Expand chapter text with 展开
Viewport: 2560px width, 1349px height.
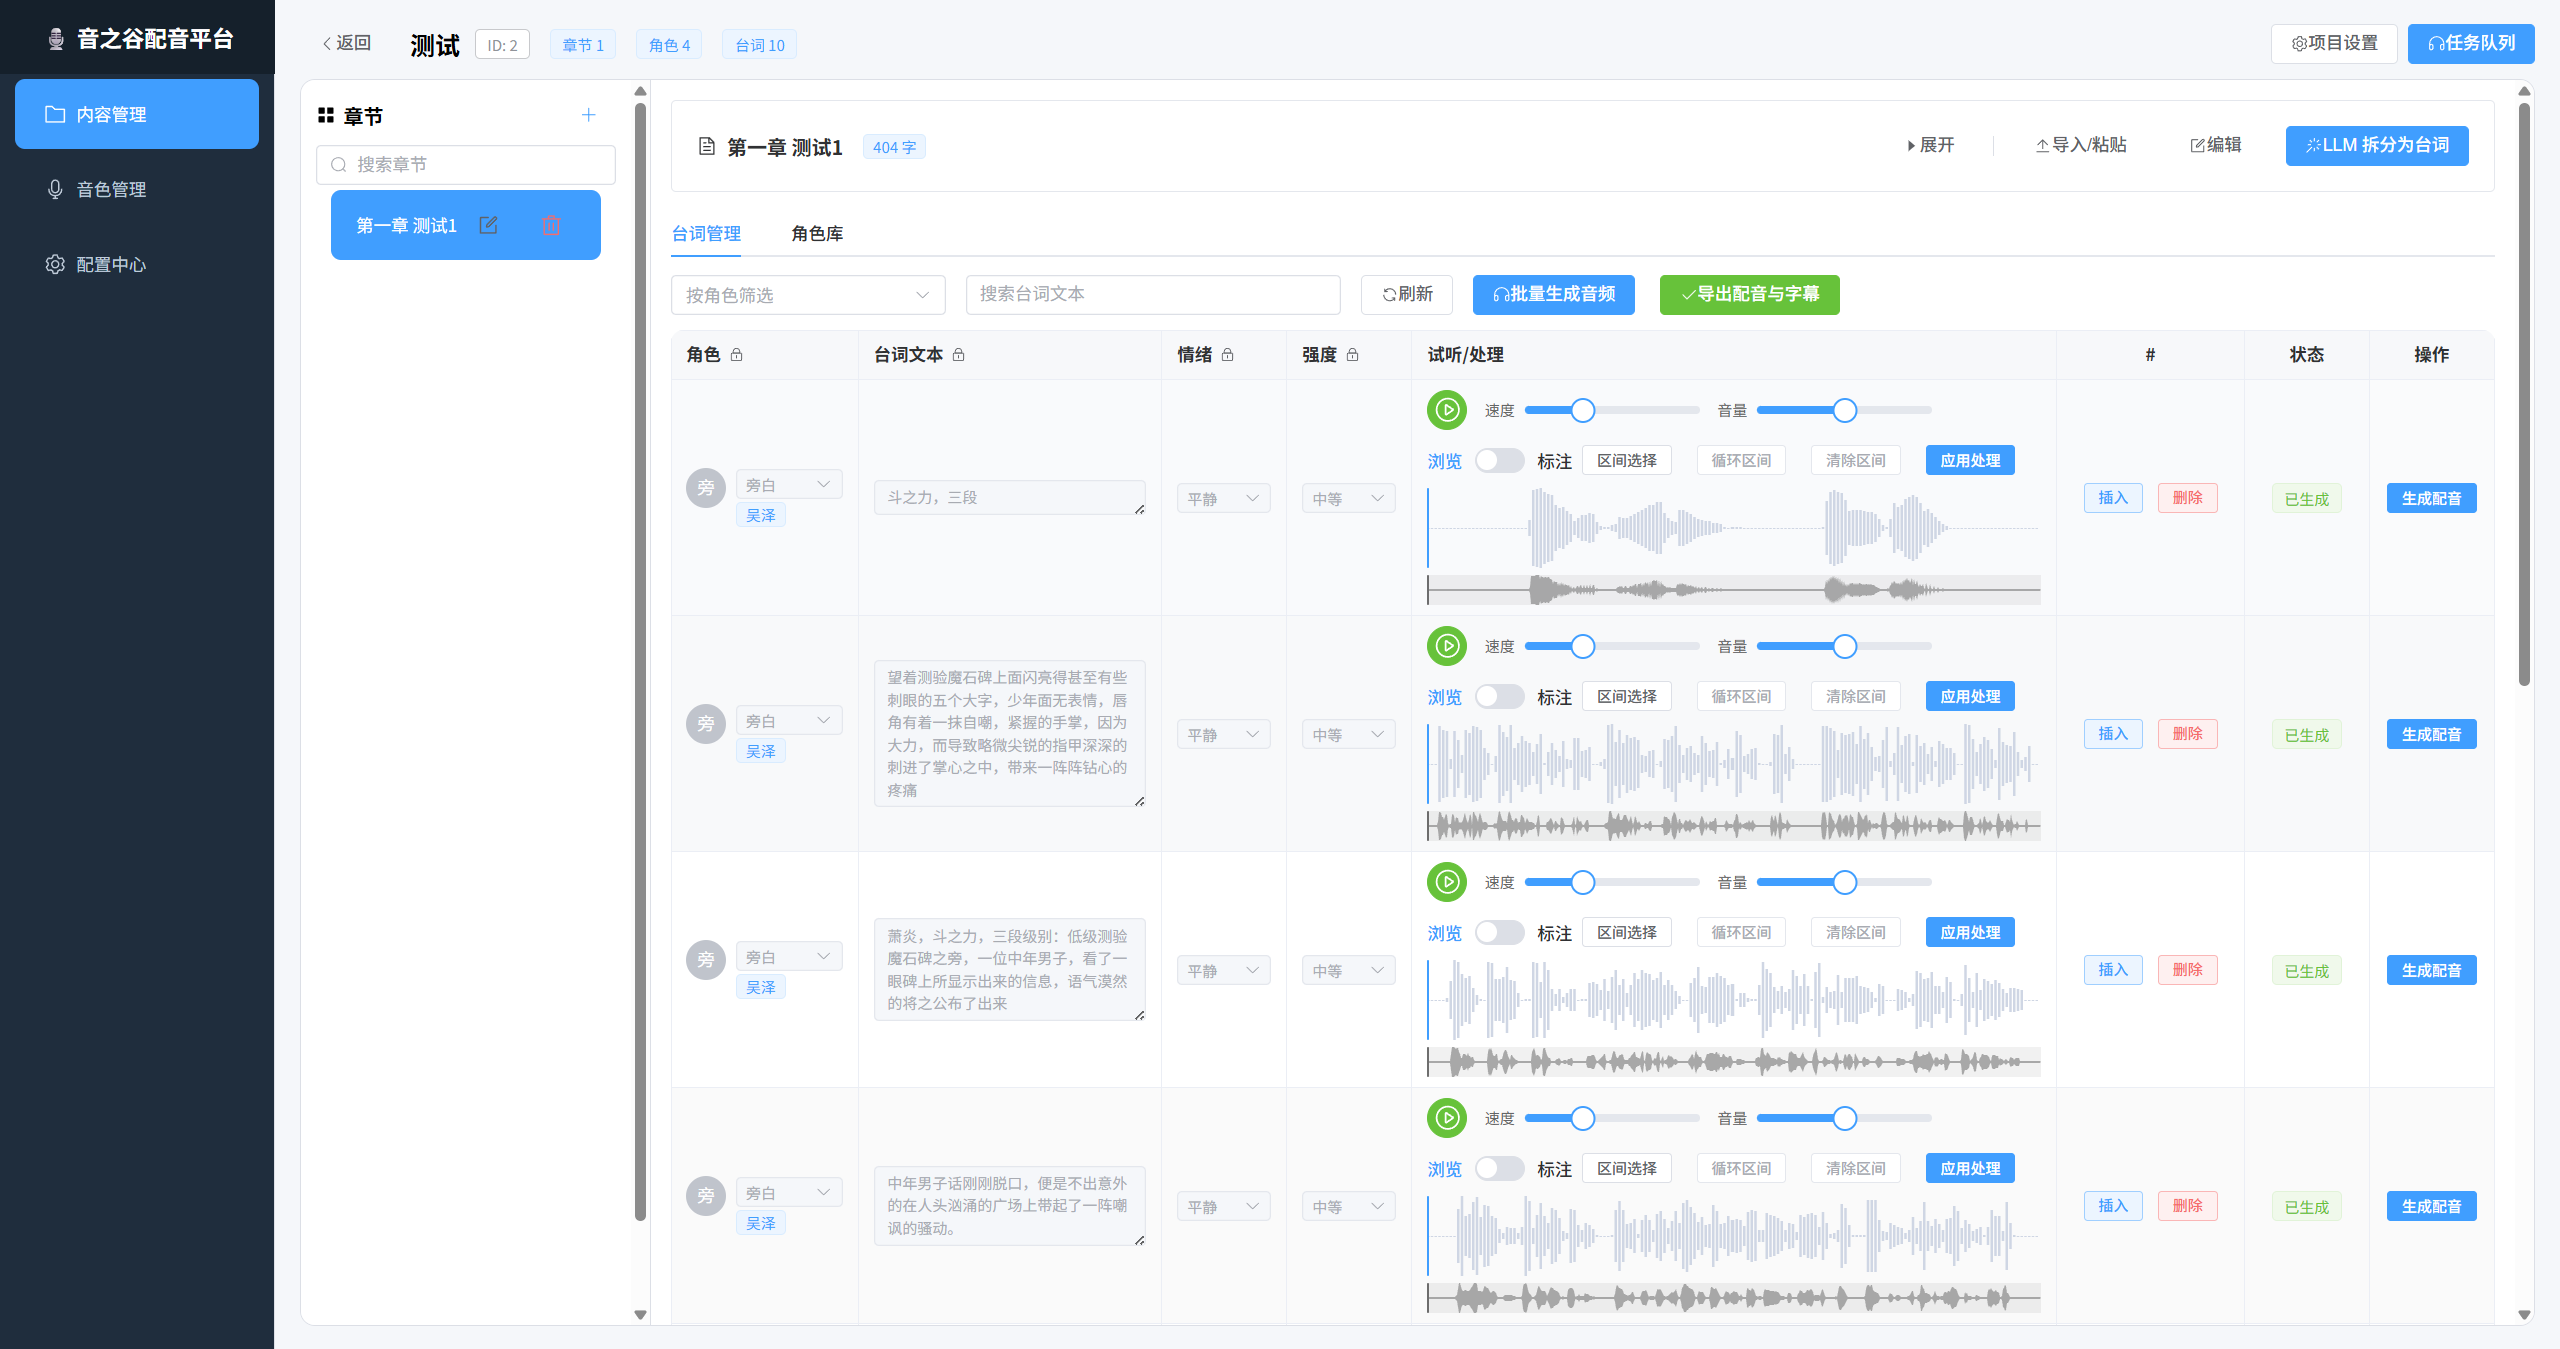point(1931,145)
